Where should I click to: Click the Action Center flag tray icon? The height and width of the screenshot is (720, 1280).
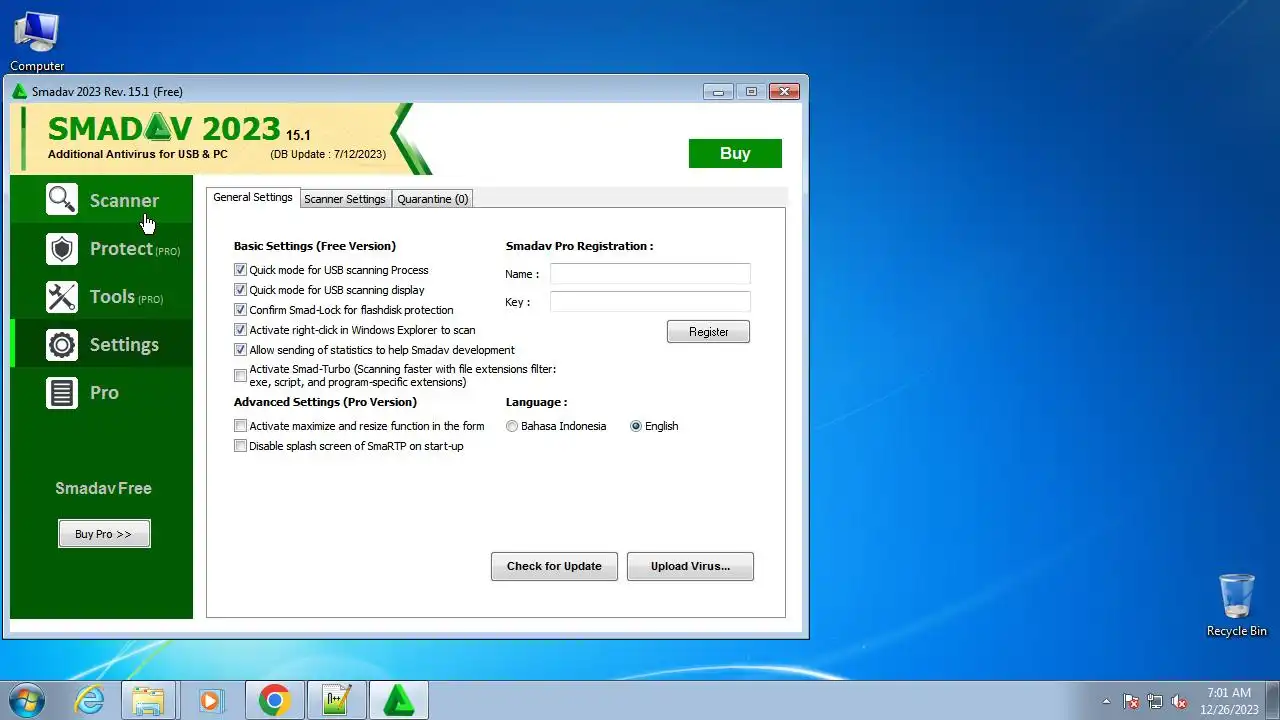[1131, 701]
